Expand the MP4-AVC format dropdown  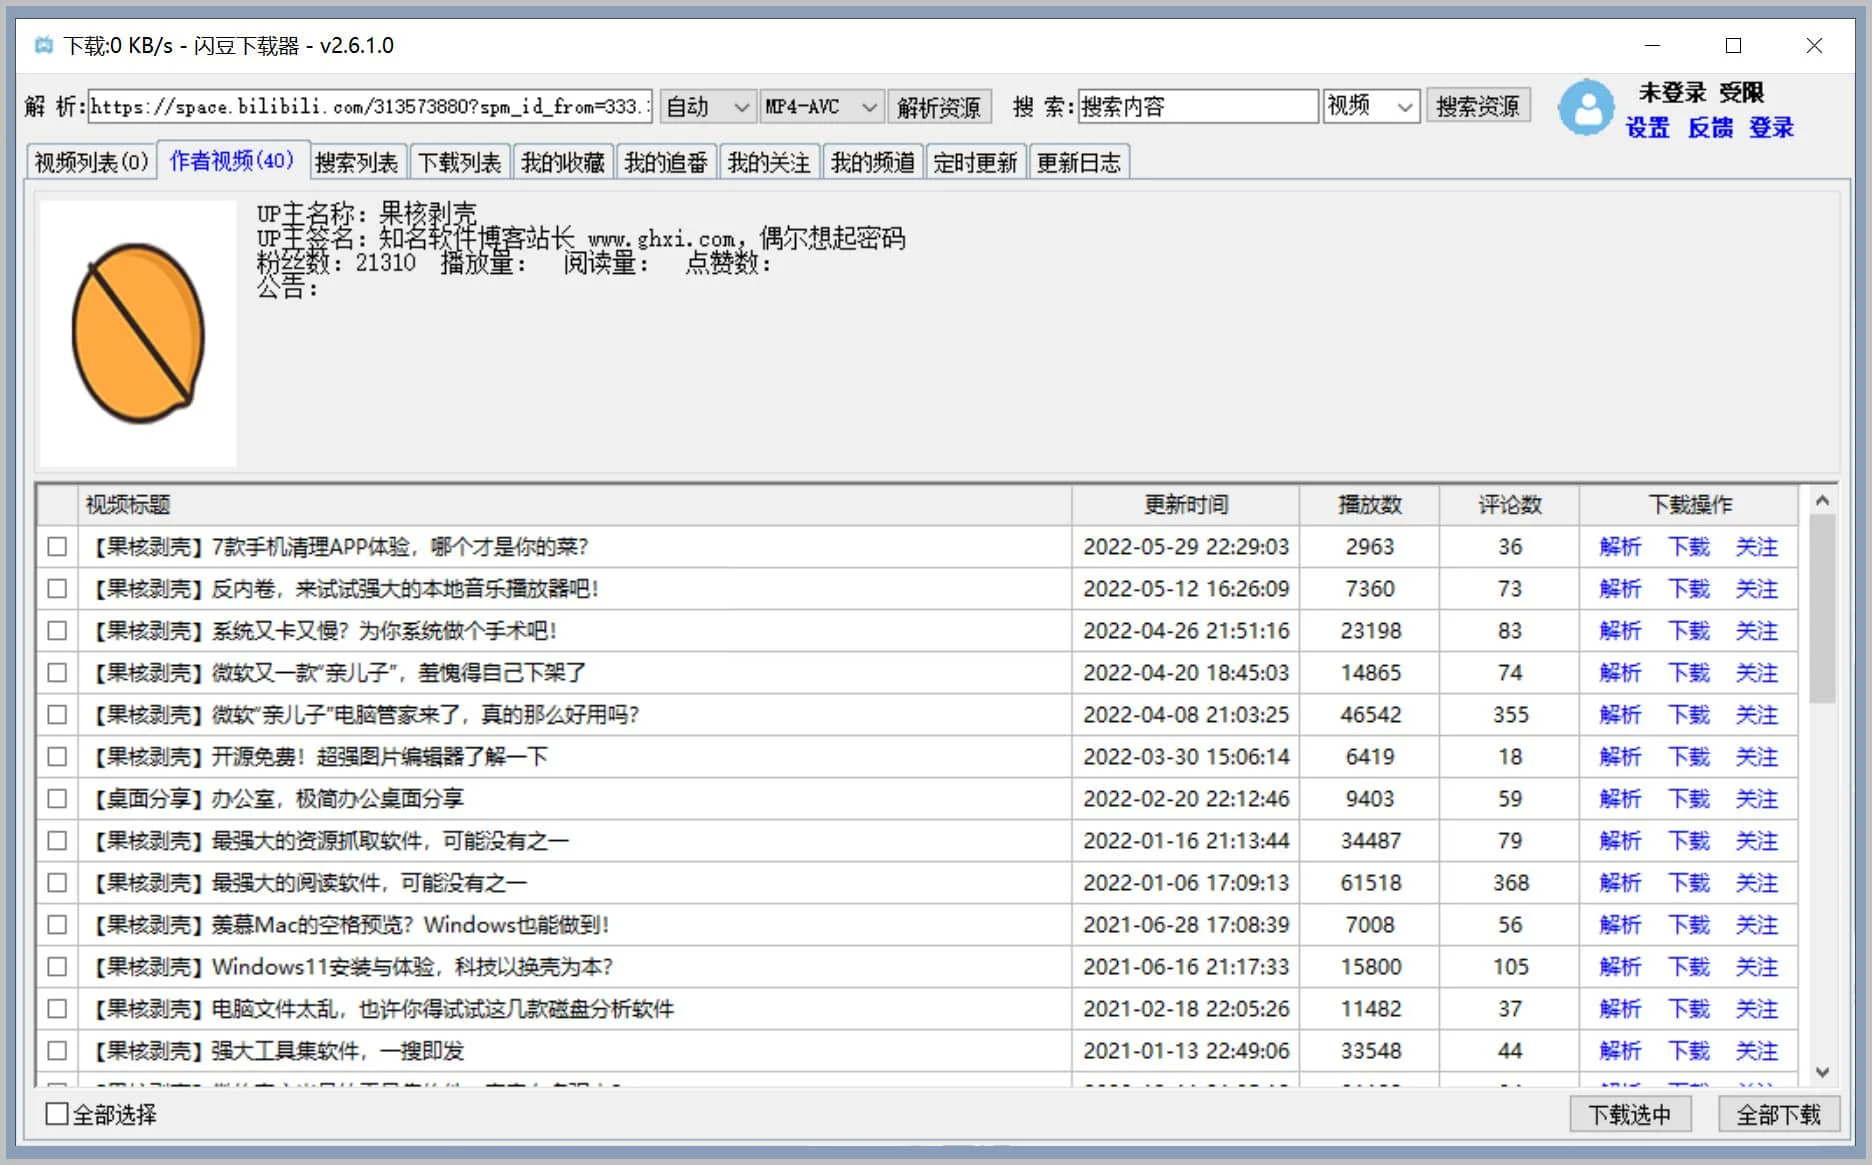tap(821, 107)
